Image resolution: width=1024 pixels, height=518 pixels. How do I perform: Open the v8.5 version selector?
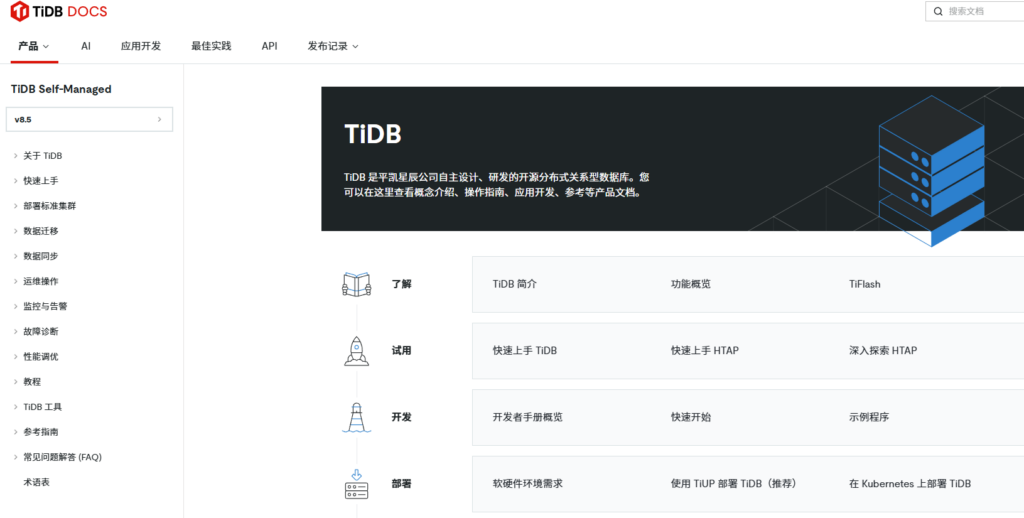(89, 120)
